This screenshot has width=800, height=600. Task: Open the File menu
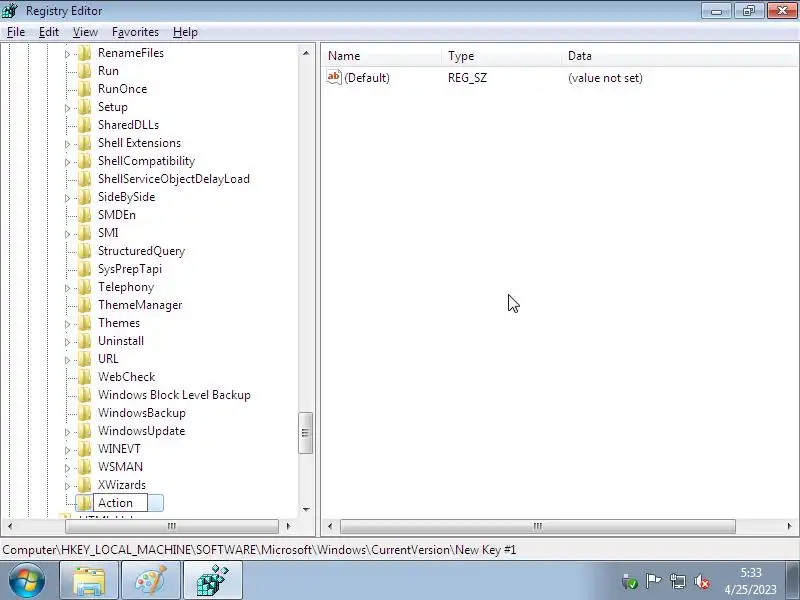click(x=16, y=32)
